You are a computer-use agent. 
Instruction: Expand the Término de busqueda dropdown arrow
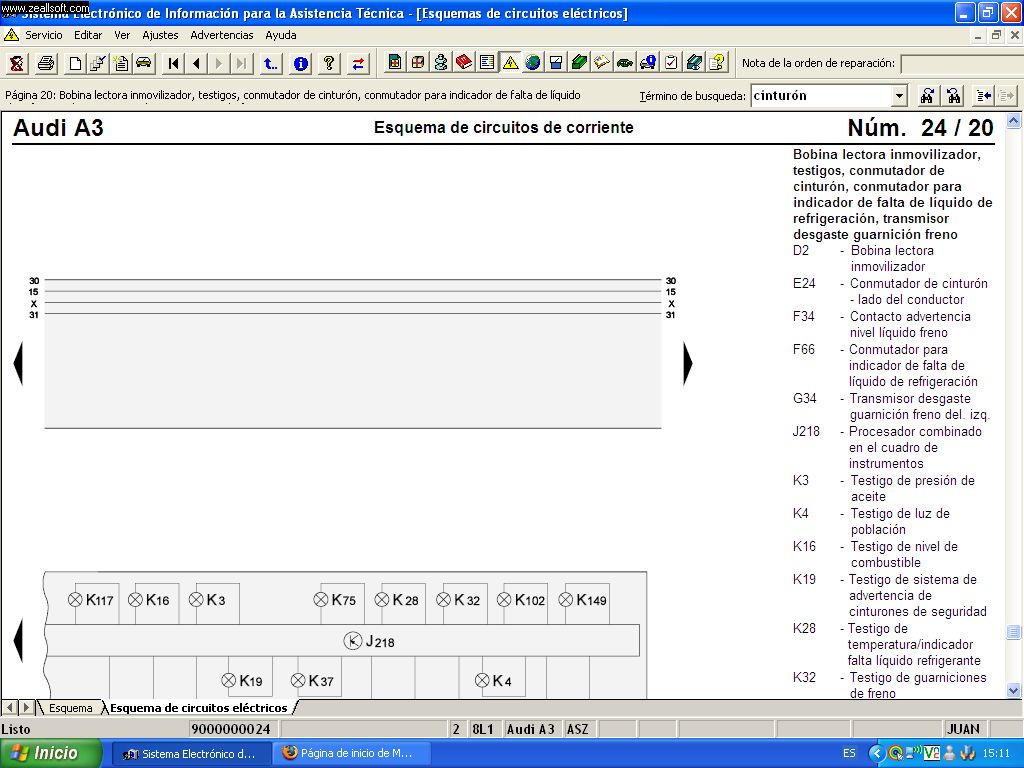click(x=899, y=96)
